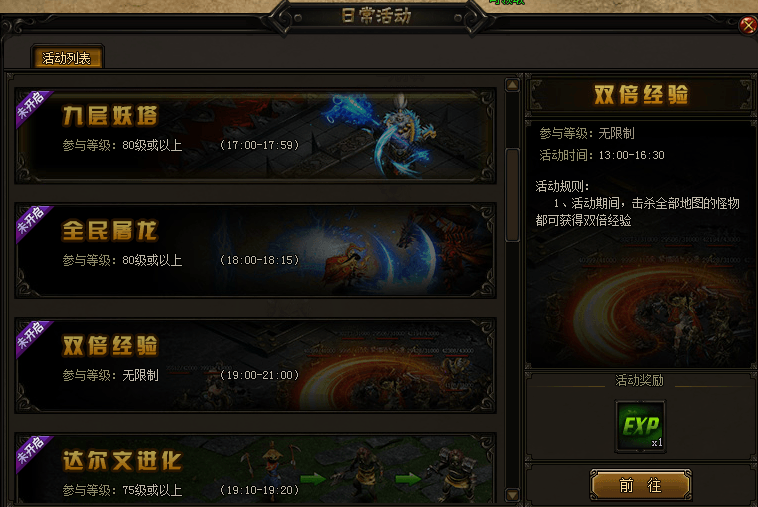Click the 未开启 ribbon on 双倍经验
Screen dimensions: 758x507
pyautogui.click(x=33, y=337)
